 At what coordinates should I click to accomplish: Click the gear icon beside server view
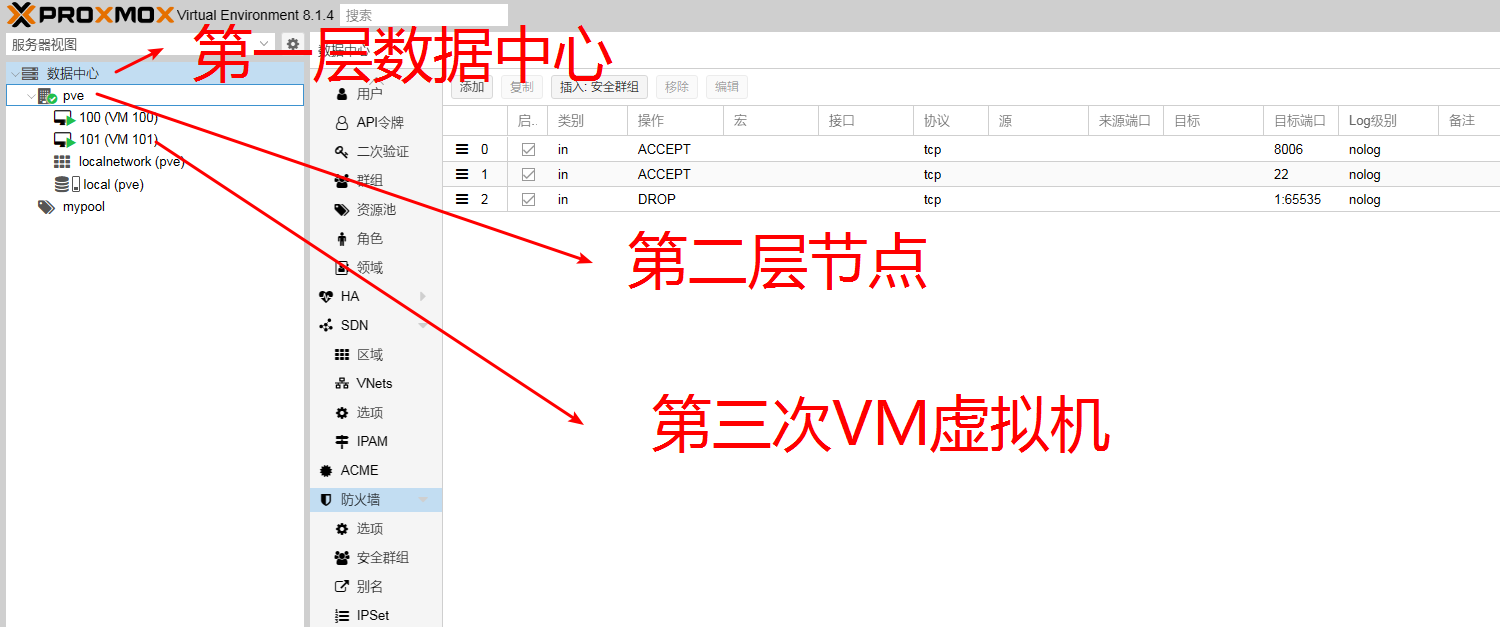[292, 44]
